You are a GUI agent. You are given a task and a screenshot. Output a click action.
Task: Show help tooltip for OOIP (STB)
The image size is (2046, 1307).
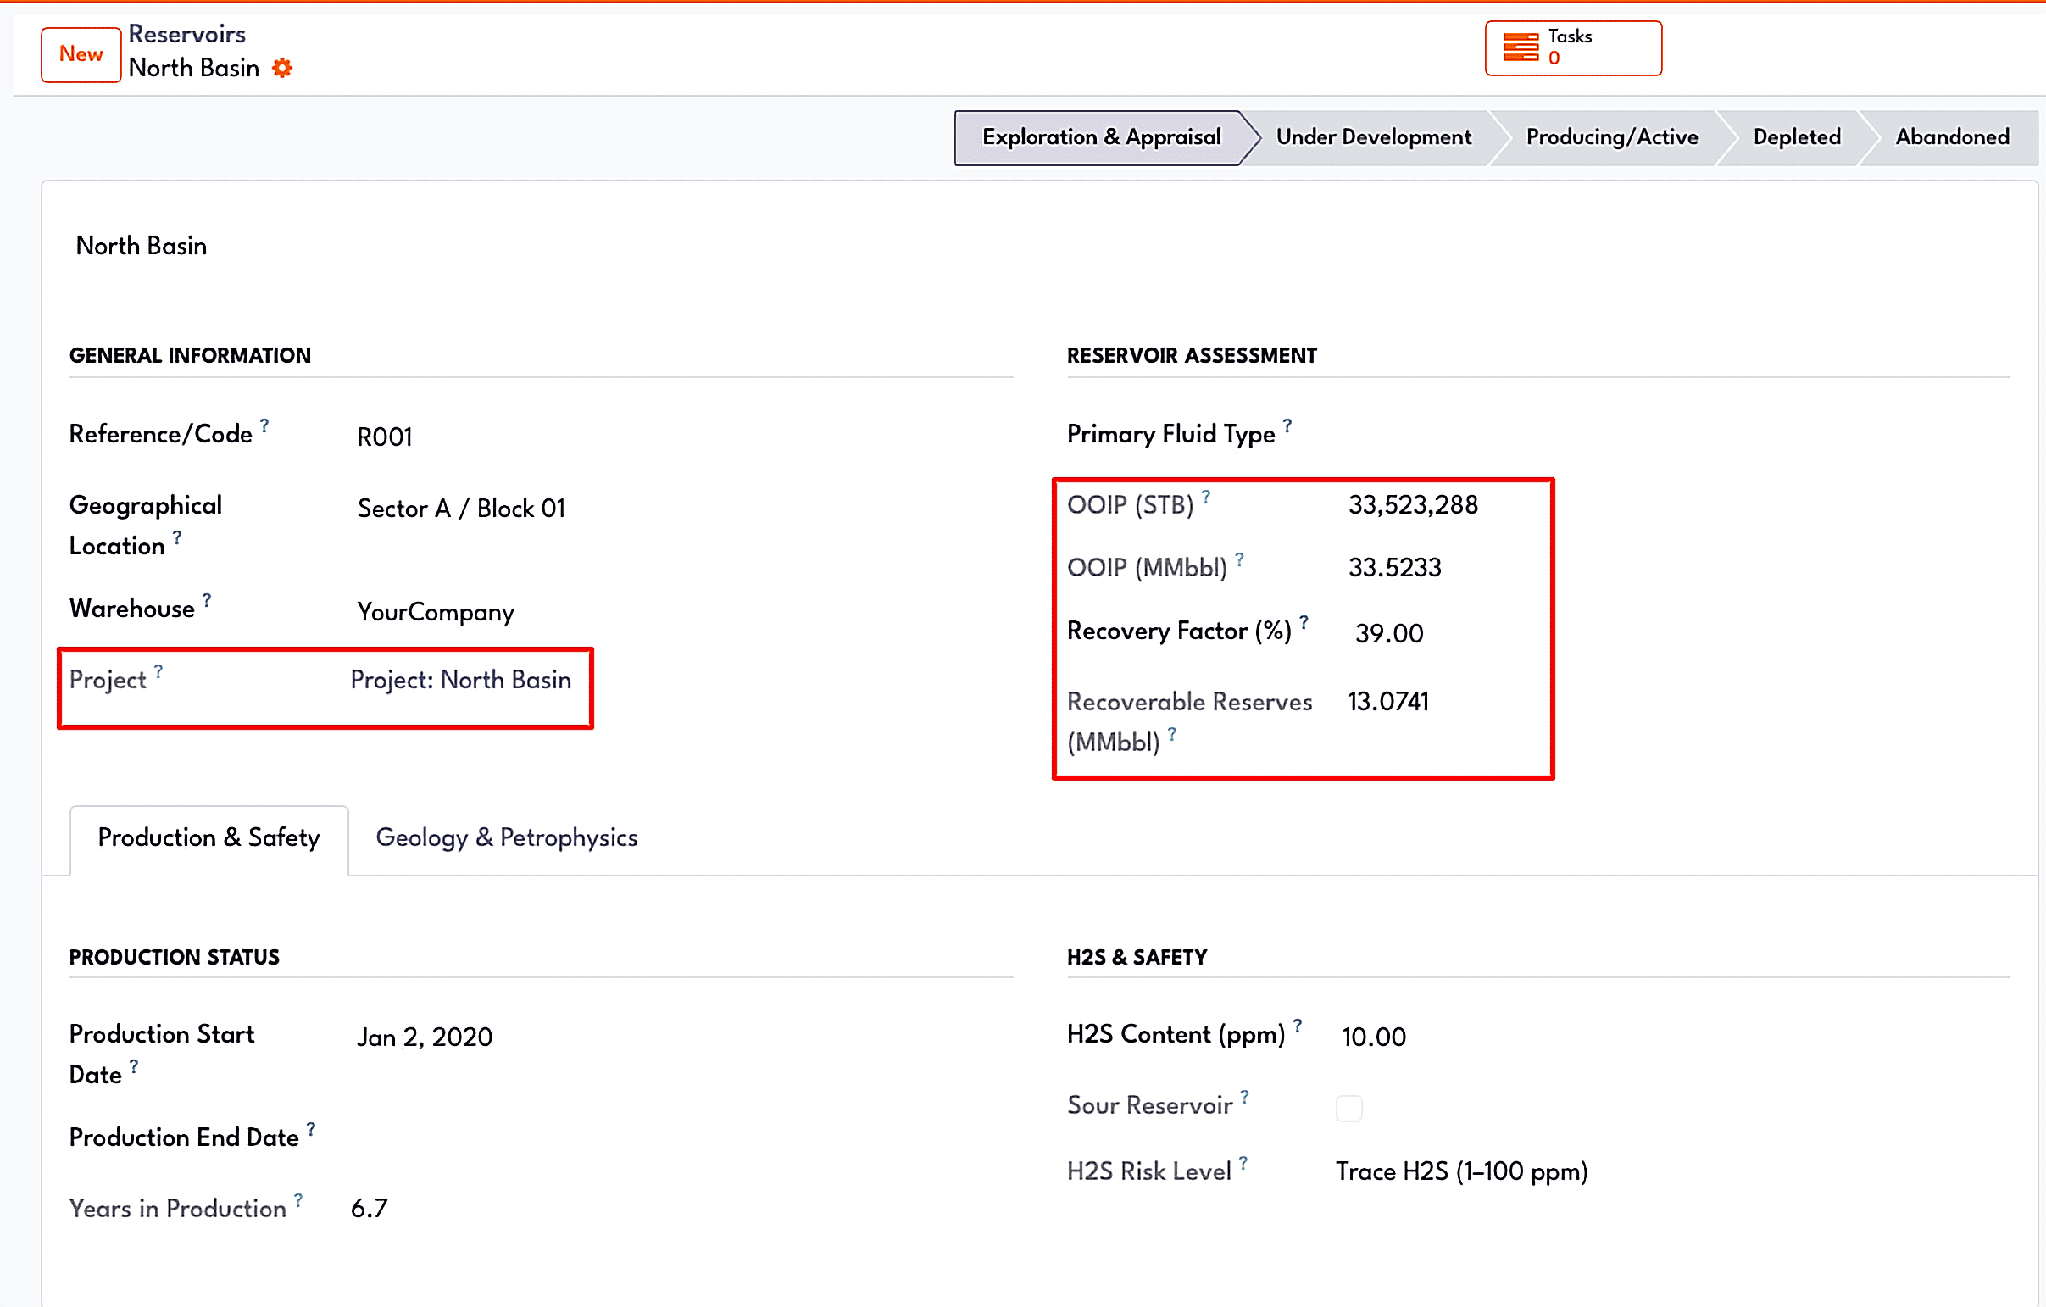point(1206,497)
